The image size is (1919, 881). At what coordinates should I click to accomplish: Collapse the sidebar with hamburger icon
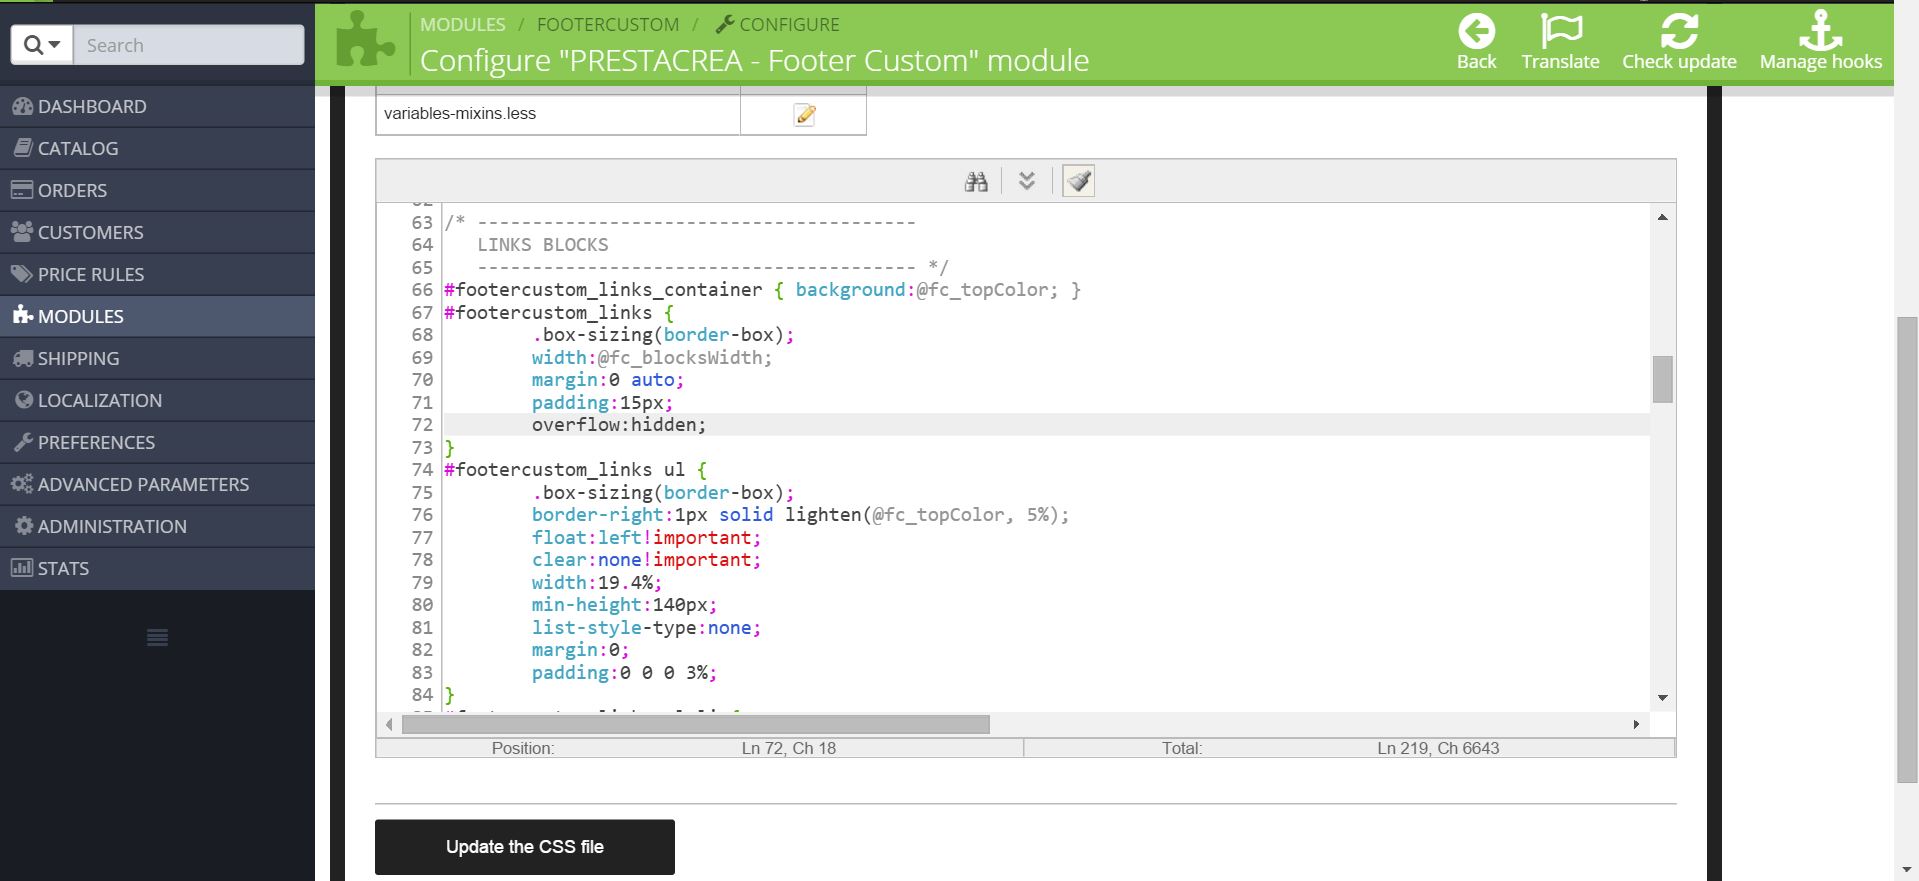point(157,637)
